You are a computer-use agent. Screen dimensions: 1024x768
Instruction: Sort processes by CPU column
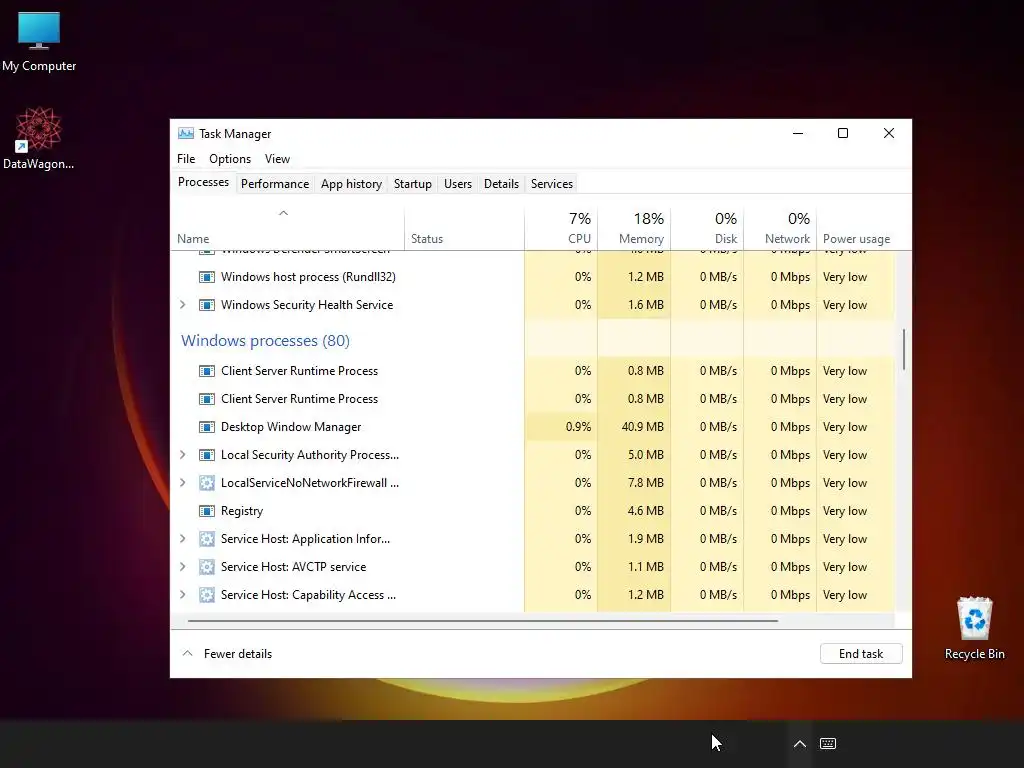click(561, 229)
